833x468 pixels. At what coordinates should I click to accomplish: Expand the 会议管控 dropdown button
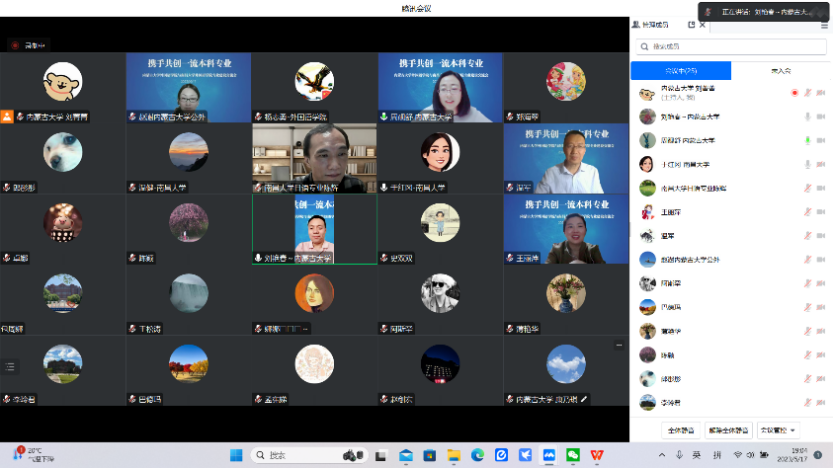click(778, 430)
